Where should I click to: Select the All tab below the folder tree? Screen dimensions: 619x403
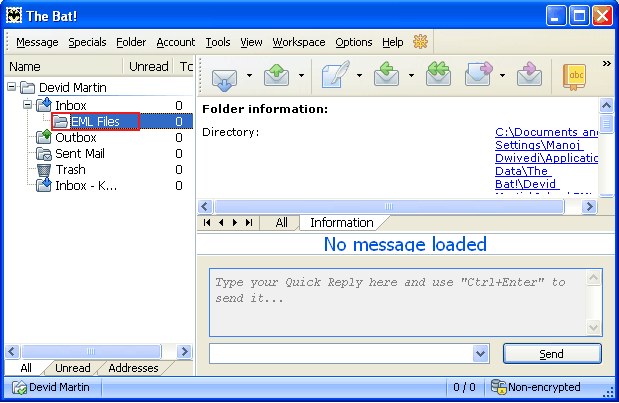26,368
